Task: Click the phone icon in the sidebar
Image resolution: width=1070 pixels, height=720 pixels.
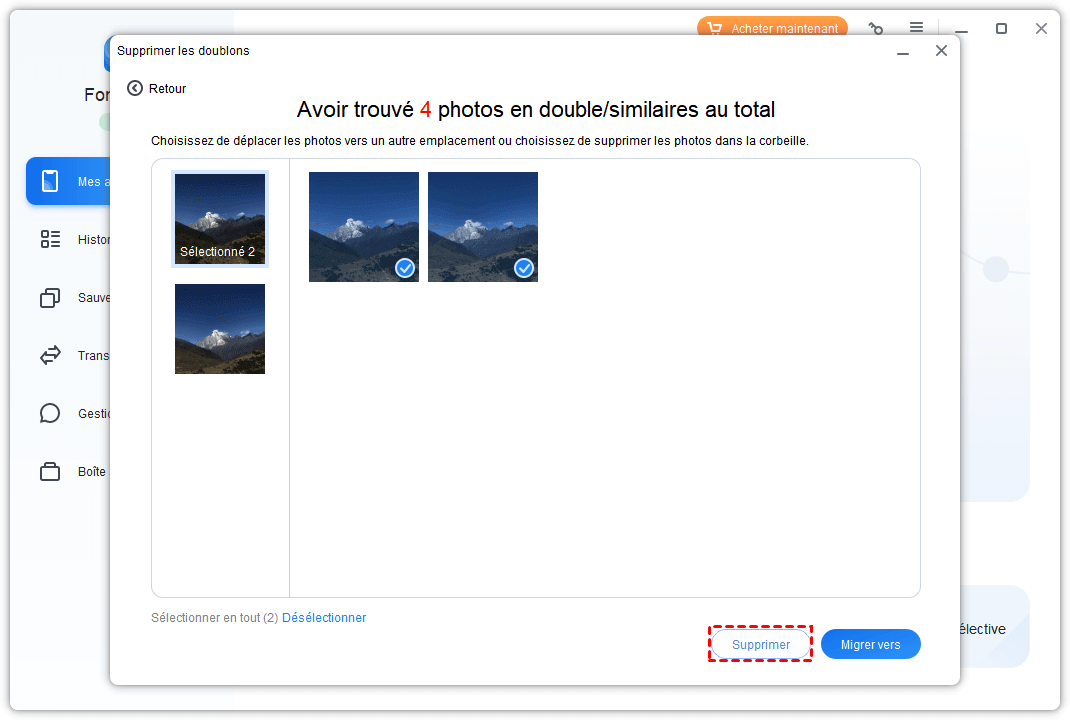Action: click(x=50, y=181)
